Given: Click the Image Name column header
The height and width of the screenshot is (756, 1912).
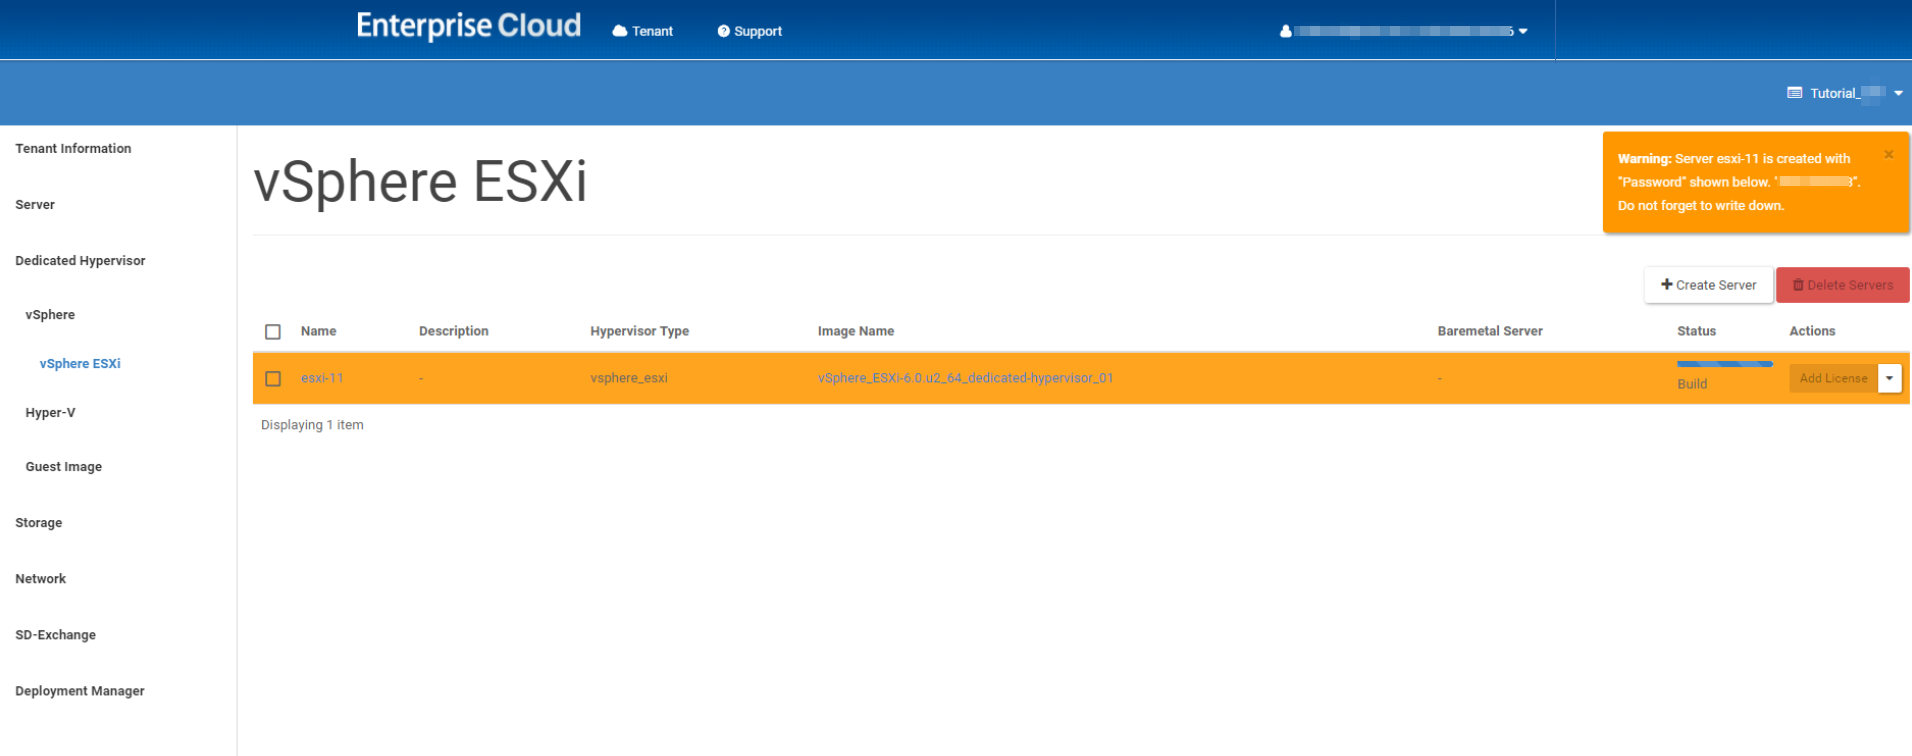Looking at the screenshot, I should tap(855, 331).
